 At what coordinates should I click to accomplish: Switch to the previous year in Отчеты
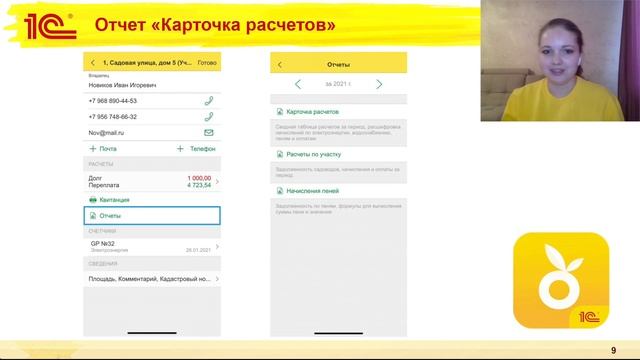(x=298, y=84)
